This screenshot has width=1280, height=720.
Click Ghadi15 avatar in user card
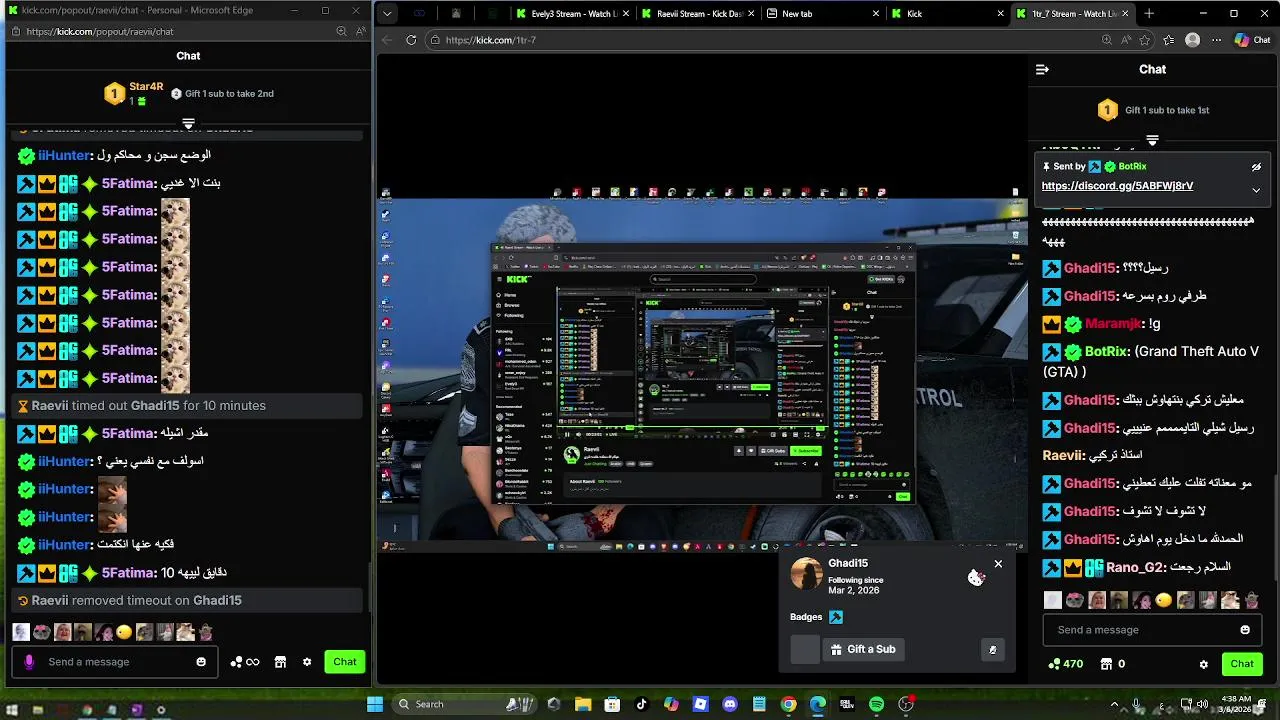[807, 574]
